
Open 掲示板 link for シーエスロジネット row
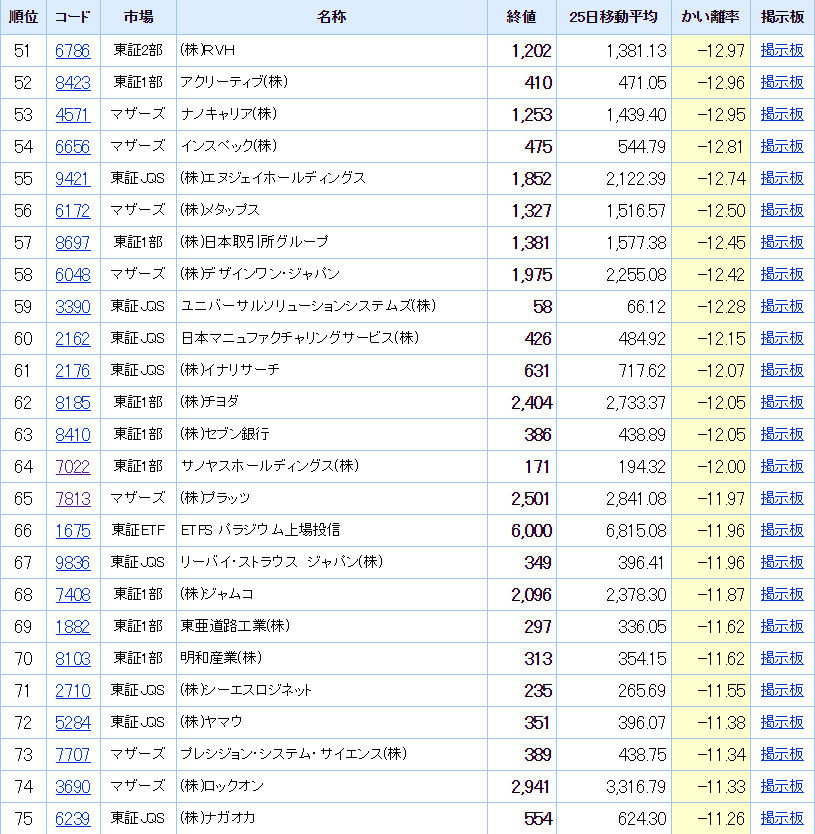coord(782,690)
